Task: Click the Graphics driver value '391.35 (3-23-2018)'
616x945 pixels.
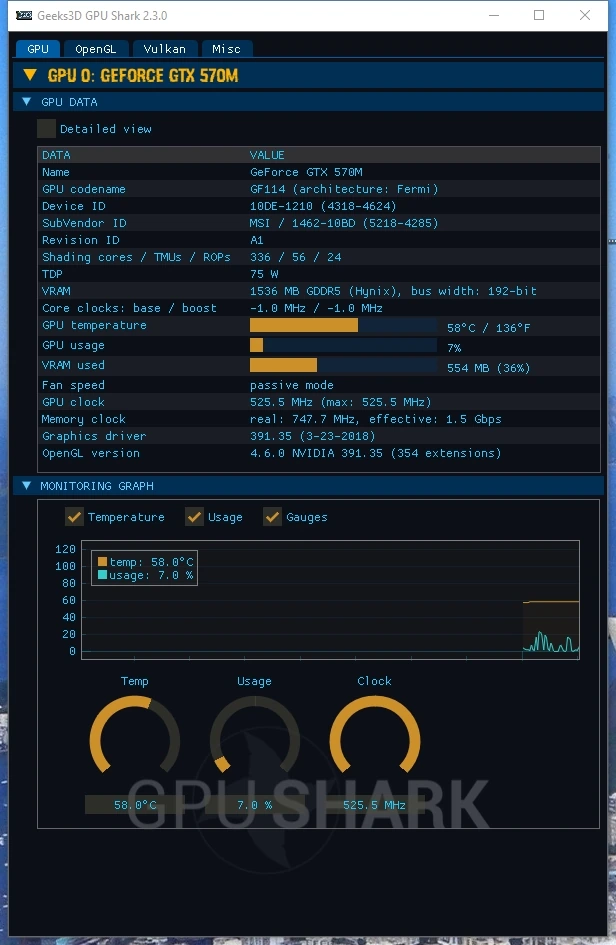Action: (x=312, y=436)
